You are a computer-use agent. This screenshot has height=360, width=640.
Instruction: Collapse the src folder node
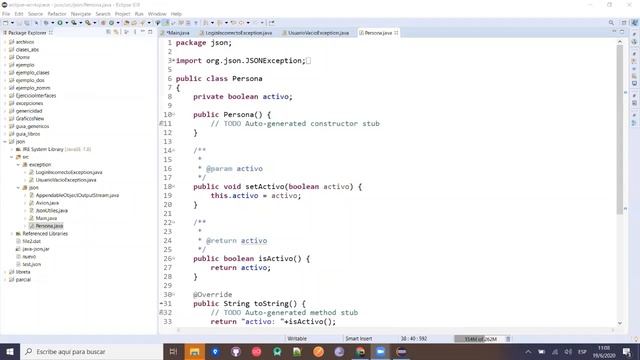[12, 157]
